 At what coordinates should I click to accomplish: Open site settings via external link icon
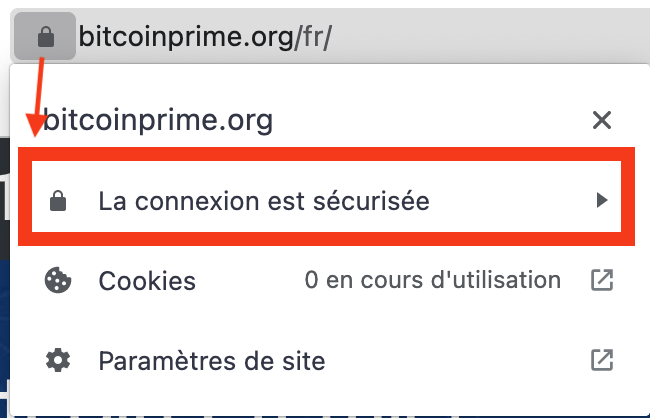tap(602, 360)
